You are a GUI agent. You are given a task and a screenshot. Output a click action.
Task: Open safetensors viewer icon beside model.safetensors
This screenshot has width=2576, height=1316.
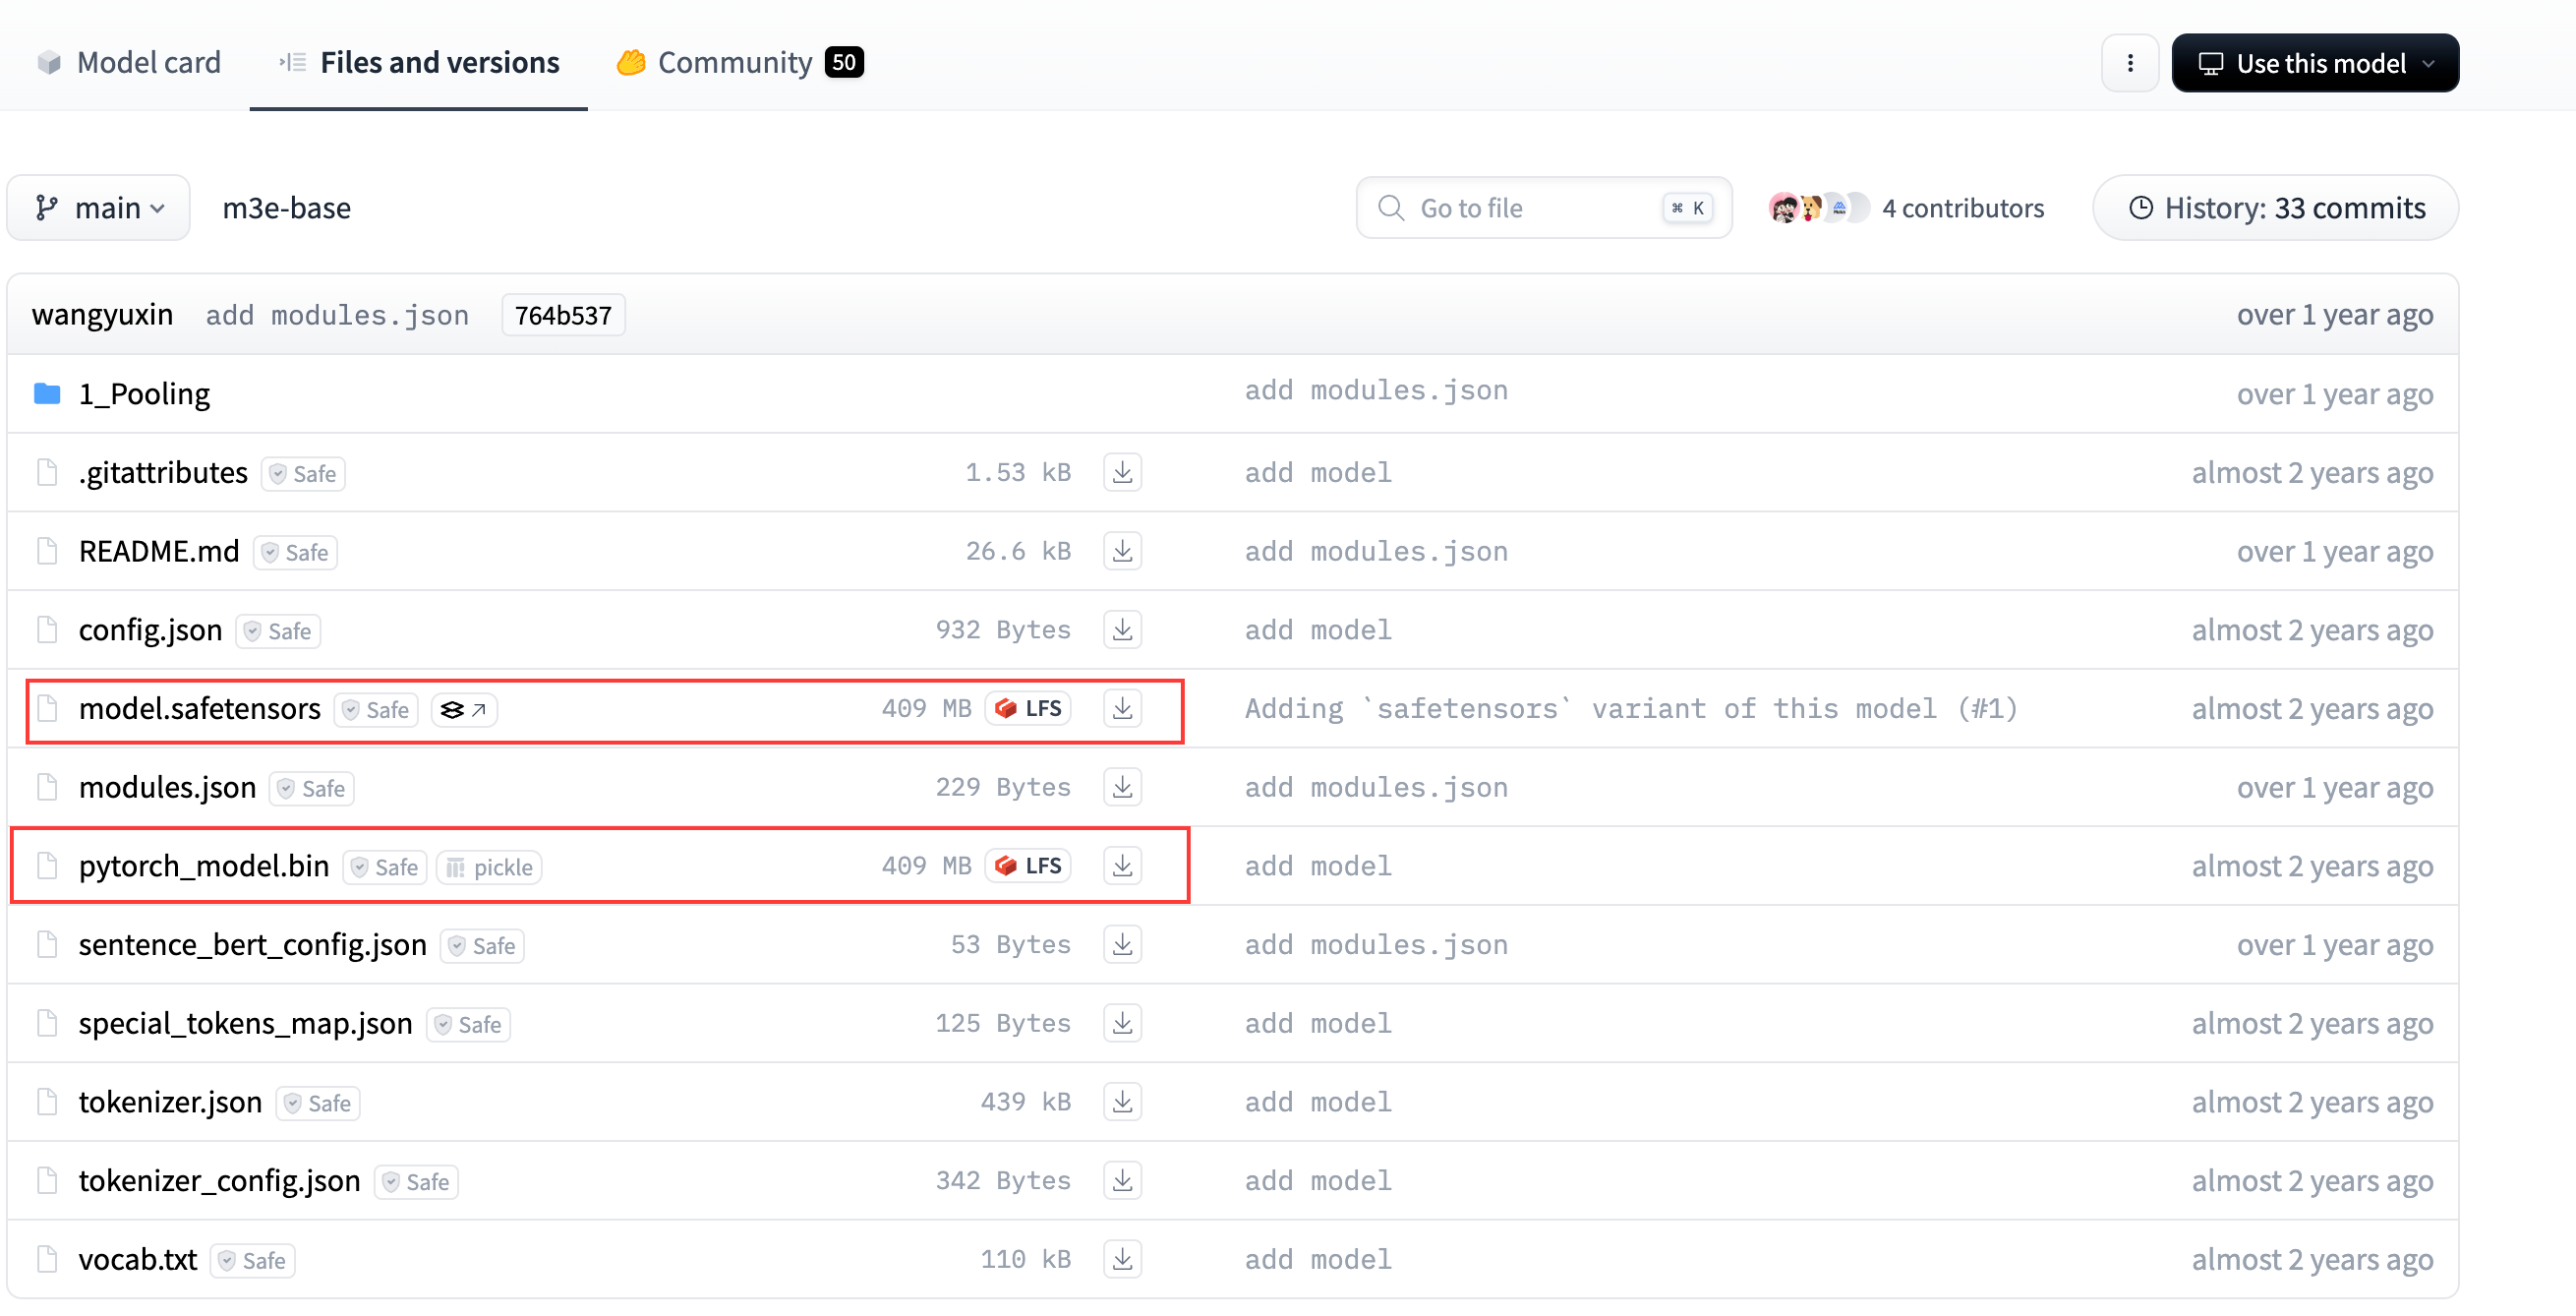click(464, 709)
